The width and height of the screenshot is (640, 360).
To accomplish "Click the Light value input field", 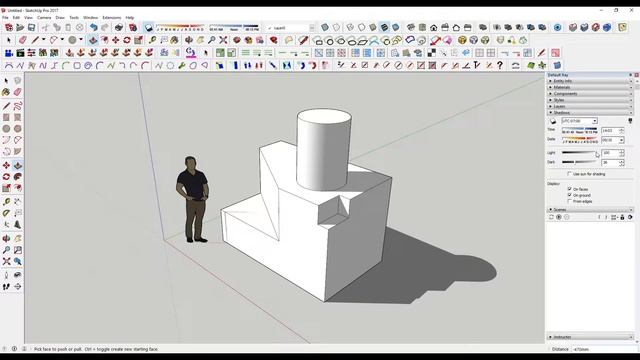I will 610,153.
